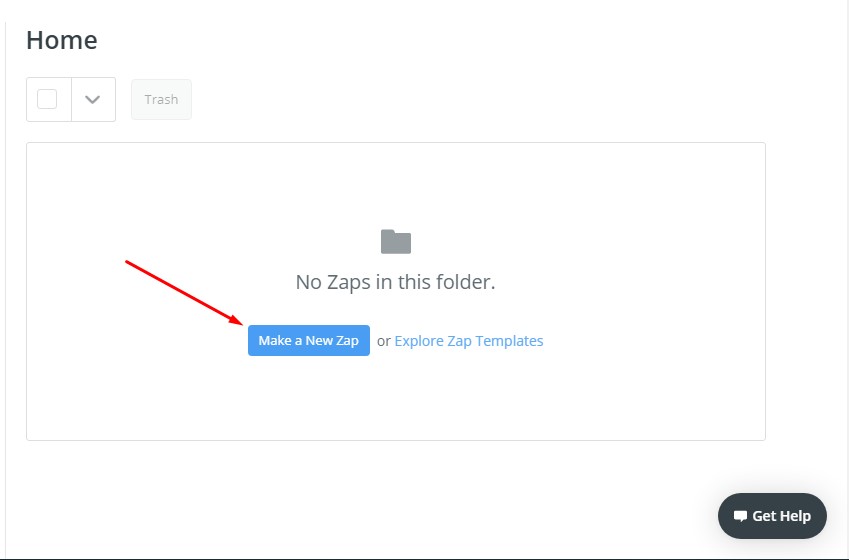This screenshot has width=849, height=560.
Task: Click the Trash button
Action: tap(161, 100)
